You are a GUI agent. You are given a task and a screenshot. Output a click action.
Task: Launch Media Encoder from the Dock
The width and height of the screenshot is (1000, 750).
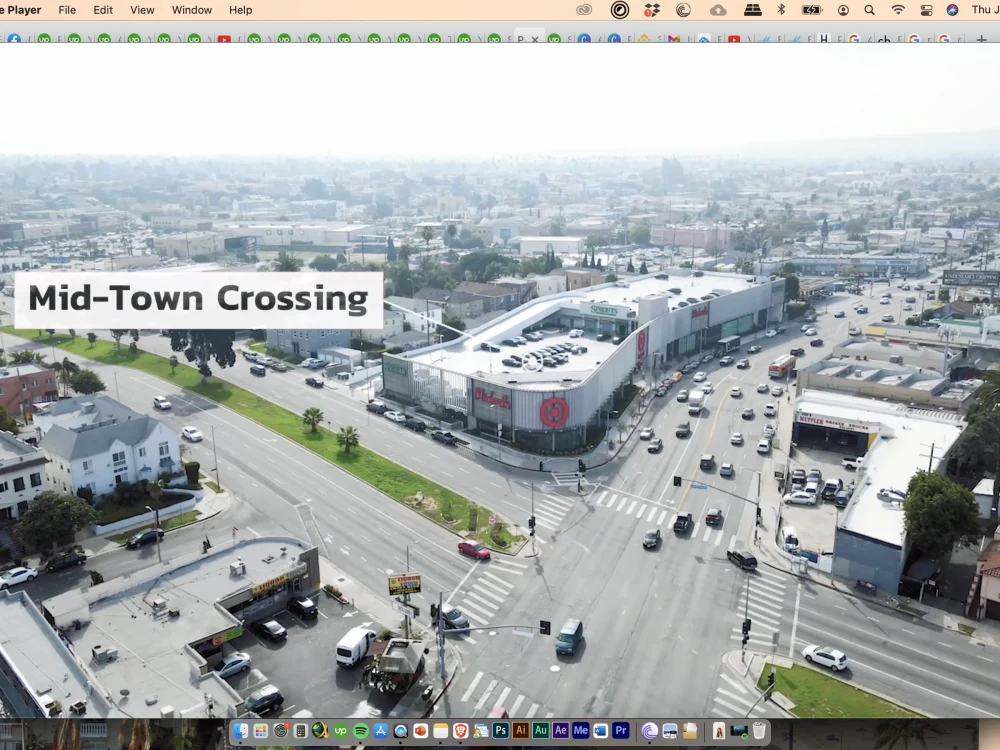(580, 730)
